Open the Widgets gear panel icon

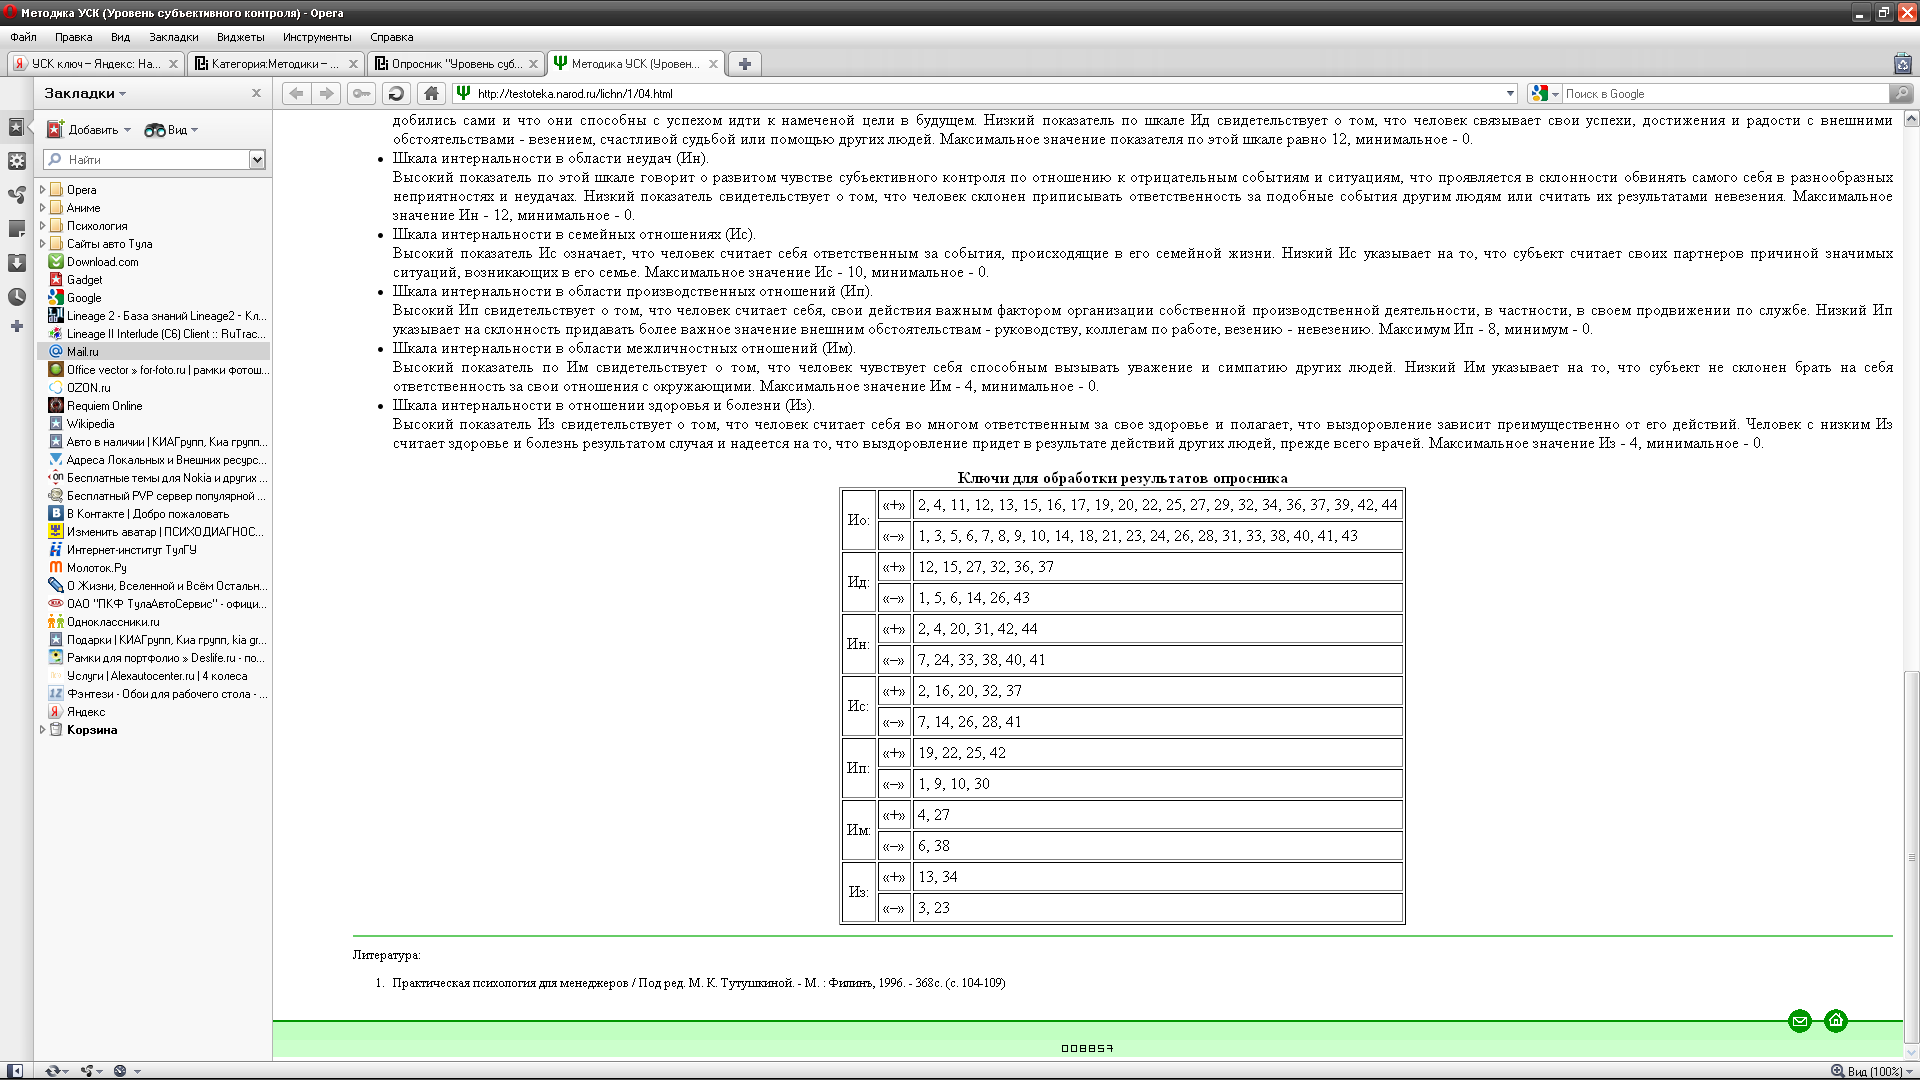tap(16, 161)
